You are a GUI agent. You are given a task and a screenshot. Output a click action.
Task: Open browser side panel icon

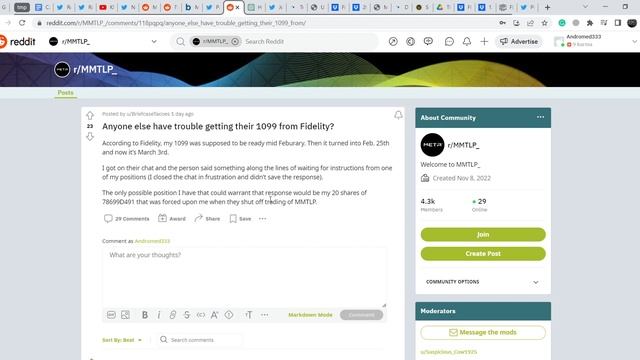[x=618, y=23]
